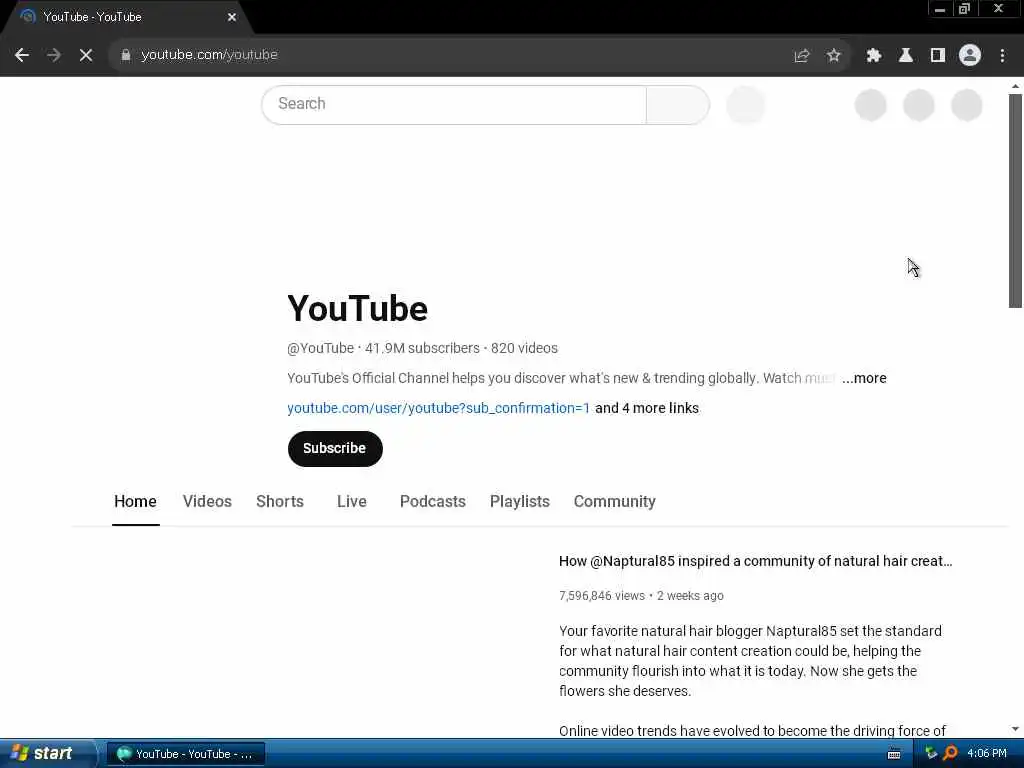1024x768 pixels.
Task: Switch to the Videos channel tab
Action: (207, 502)
